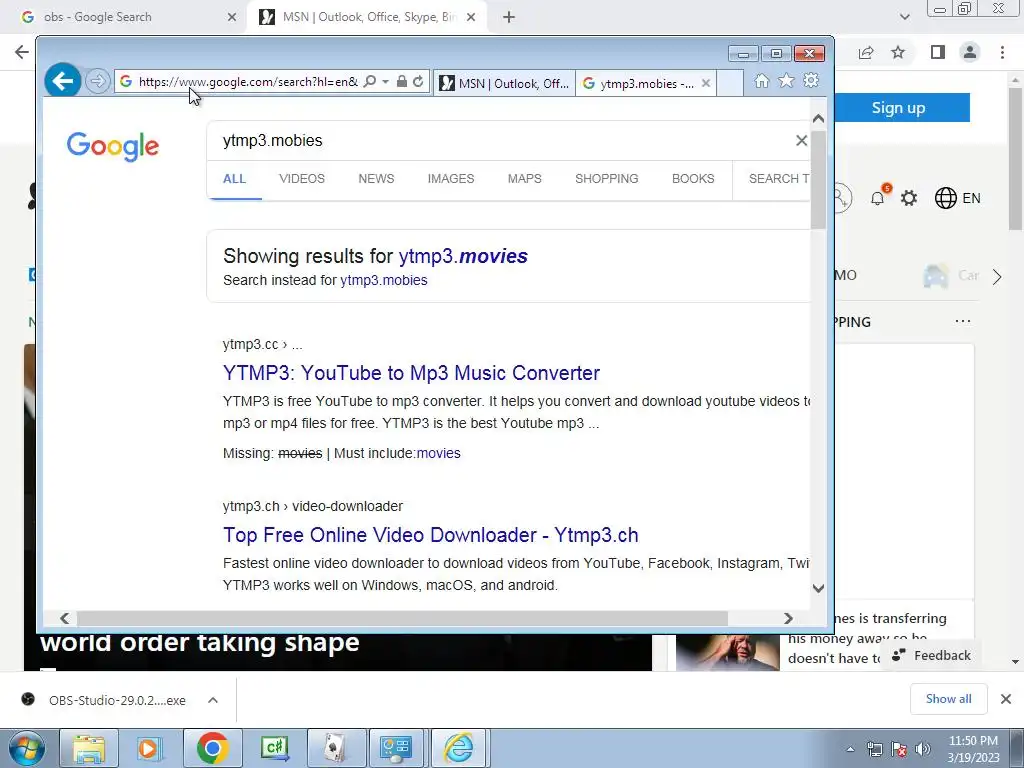Click the ytmp3.movies suggested spelling link

click(463, 256)
